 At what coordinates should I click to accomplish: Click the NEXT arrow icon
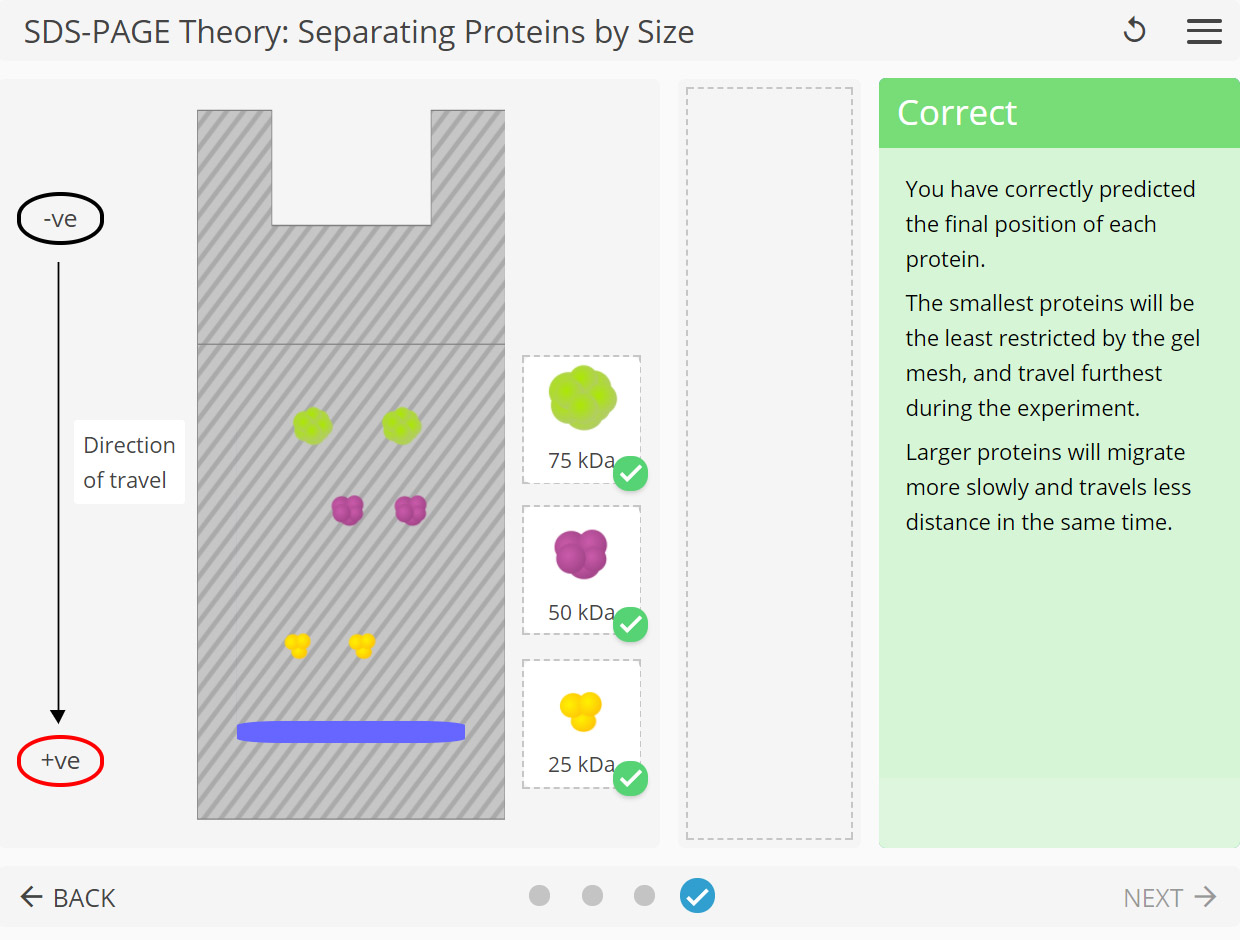click(1207, 897)
